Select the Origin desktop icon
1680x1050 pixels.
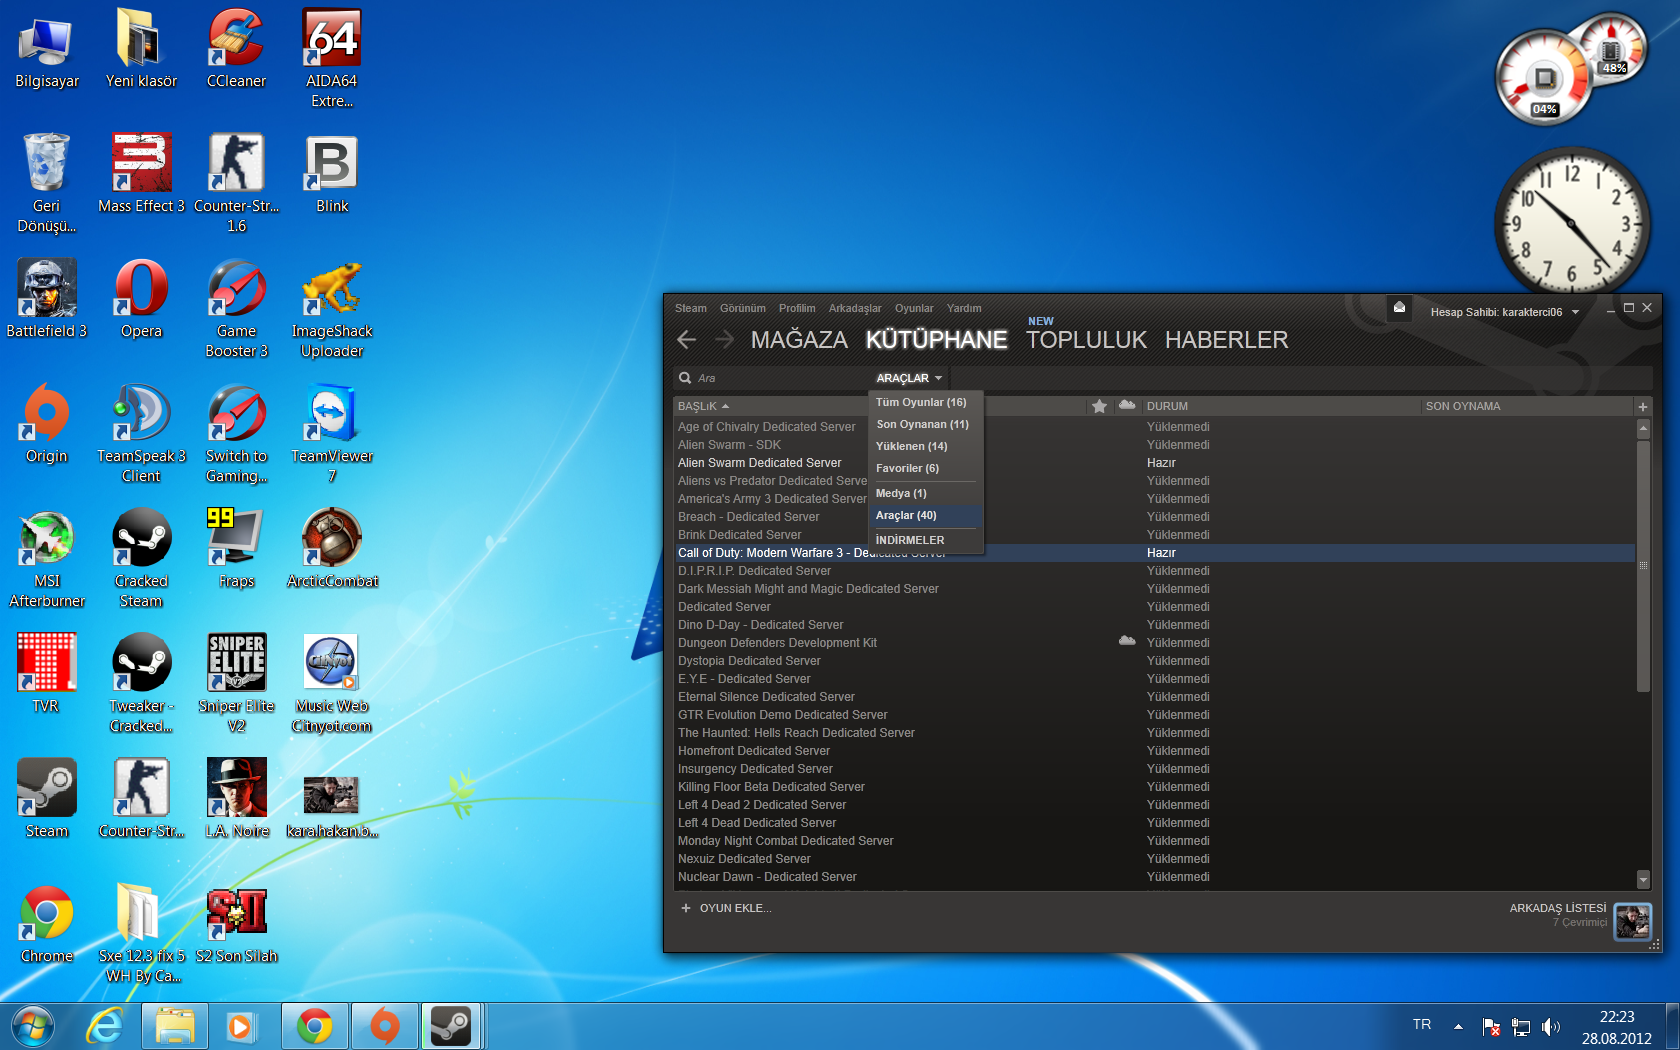(47, 423)
